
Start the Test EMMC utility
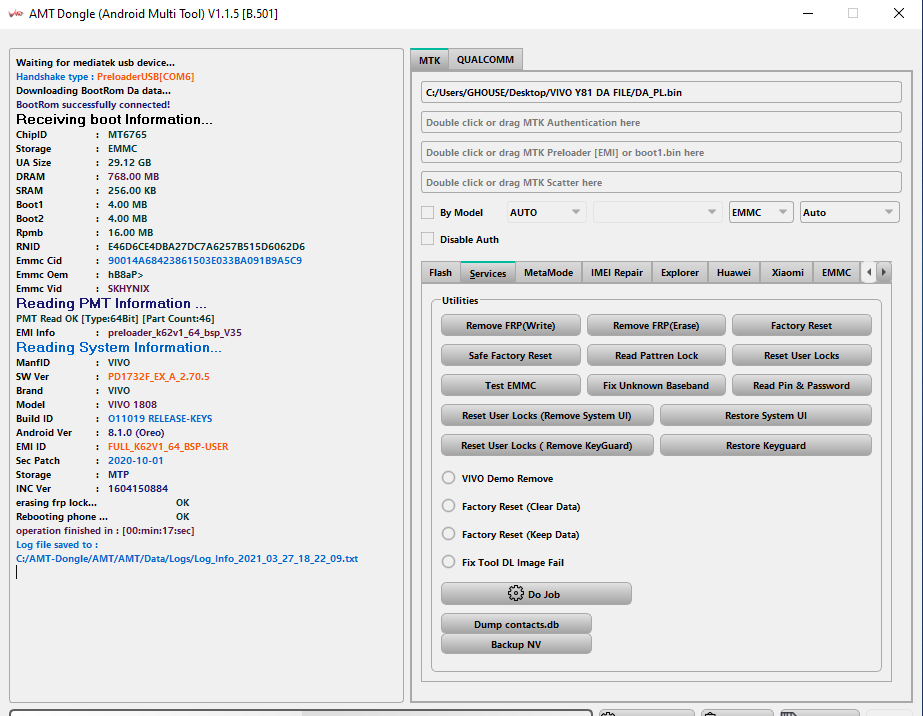510,386
